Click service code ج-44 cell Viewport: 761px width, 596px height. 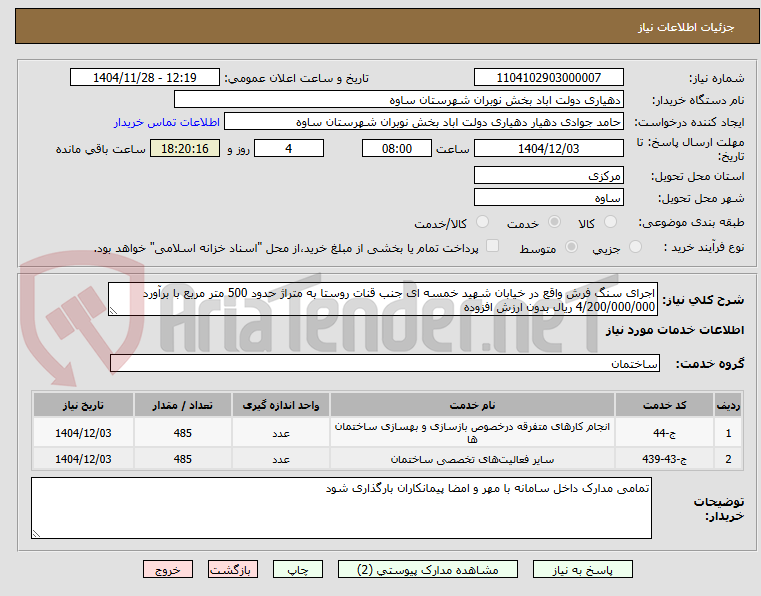(x=664, y=433)
